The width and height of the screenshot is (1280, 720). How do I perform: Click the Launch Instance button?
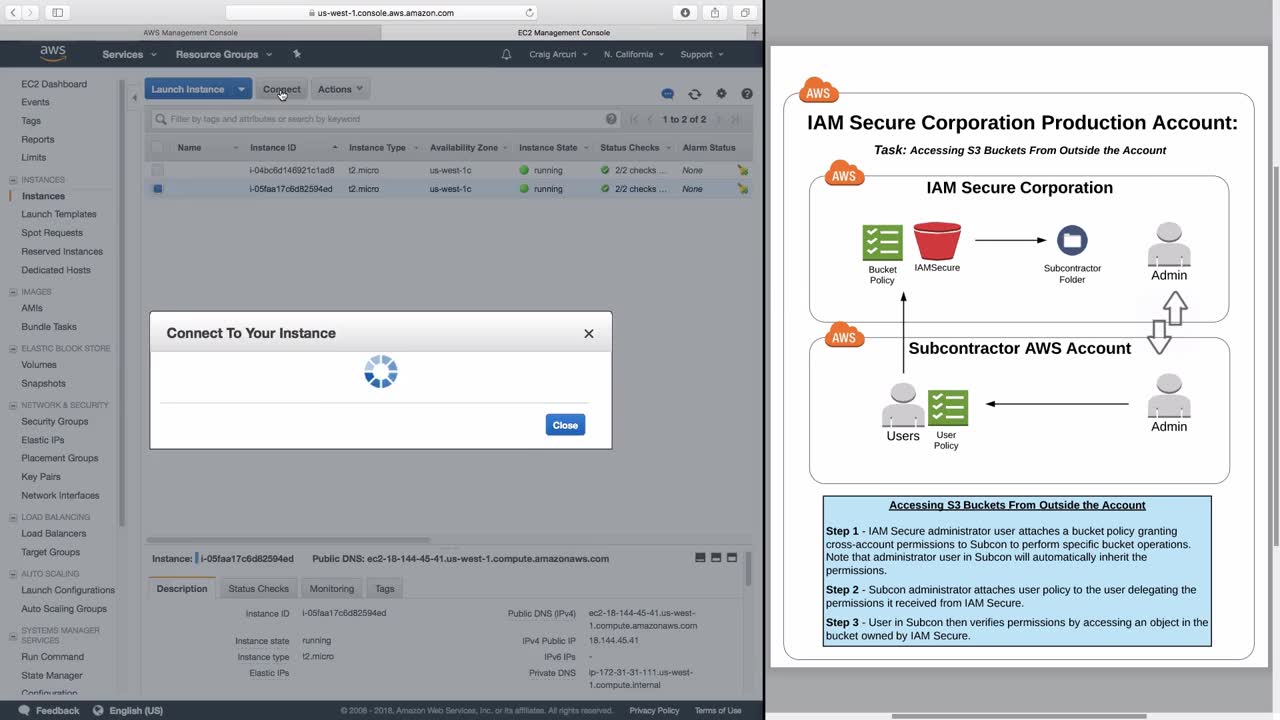click(188, 89)
